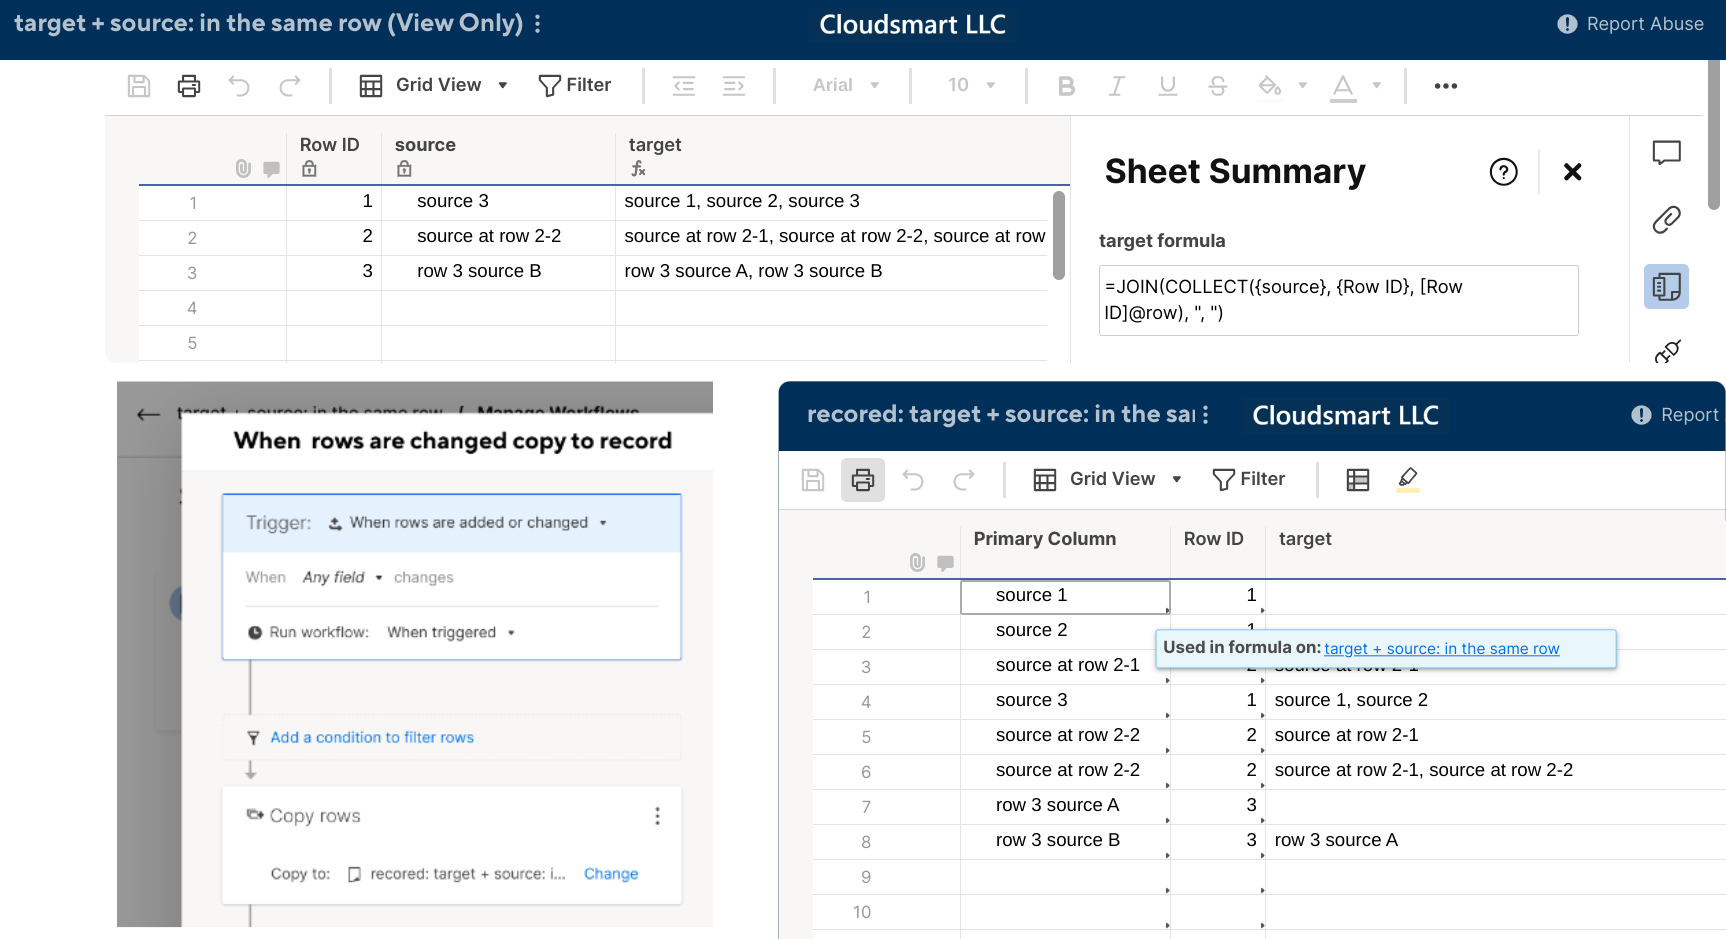Click the paperclip column icon in recored sheet
Image resolution: width=1726 pixels, height=939 pixels.
[917, 563]
